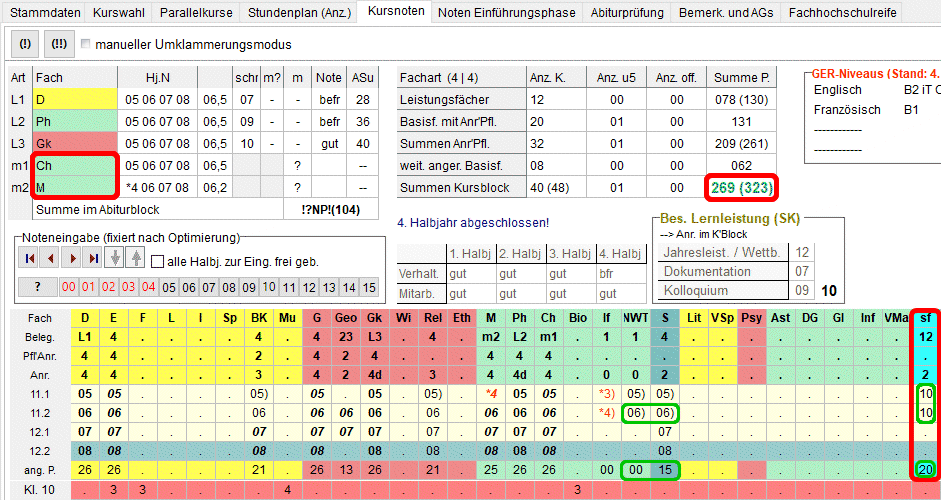Select the yellow D subject in row L1
The height and width of the screenshot is (500, 941).
click(75, 99)
